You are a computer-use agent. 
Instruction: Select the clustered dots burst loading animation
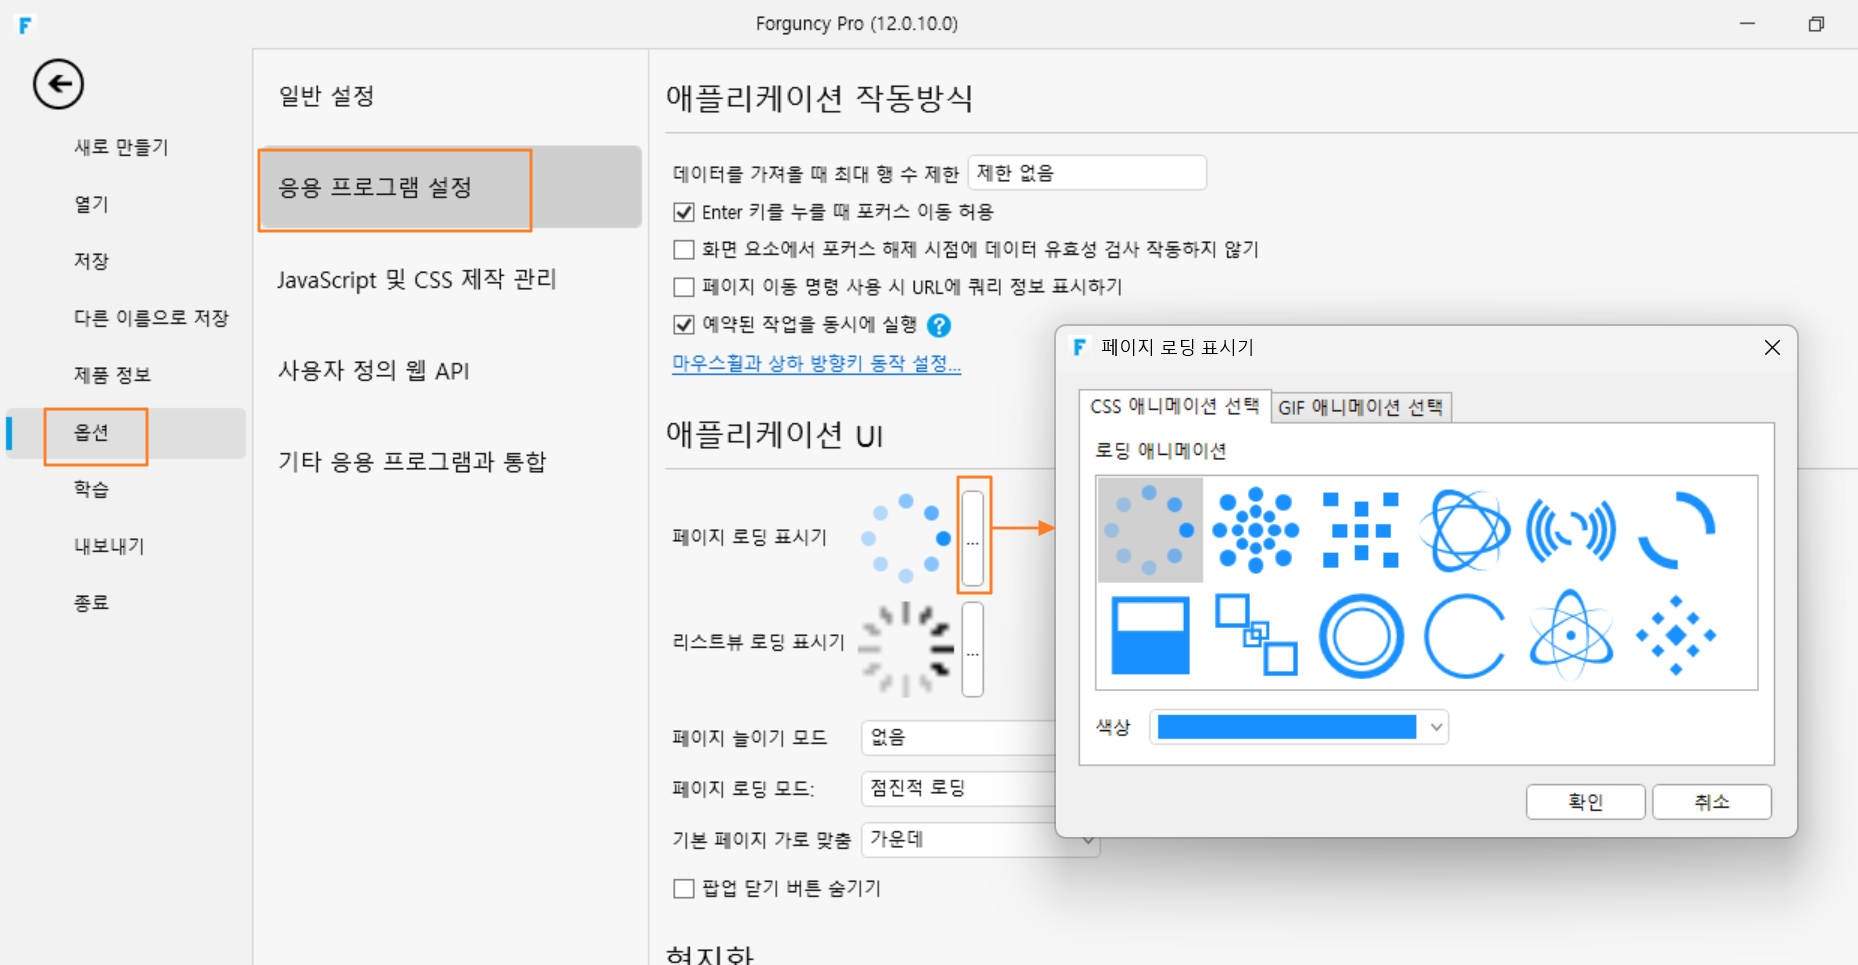(1255, 530)
